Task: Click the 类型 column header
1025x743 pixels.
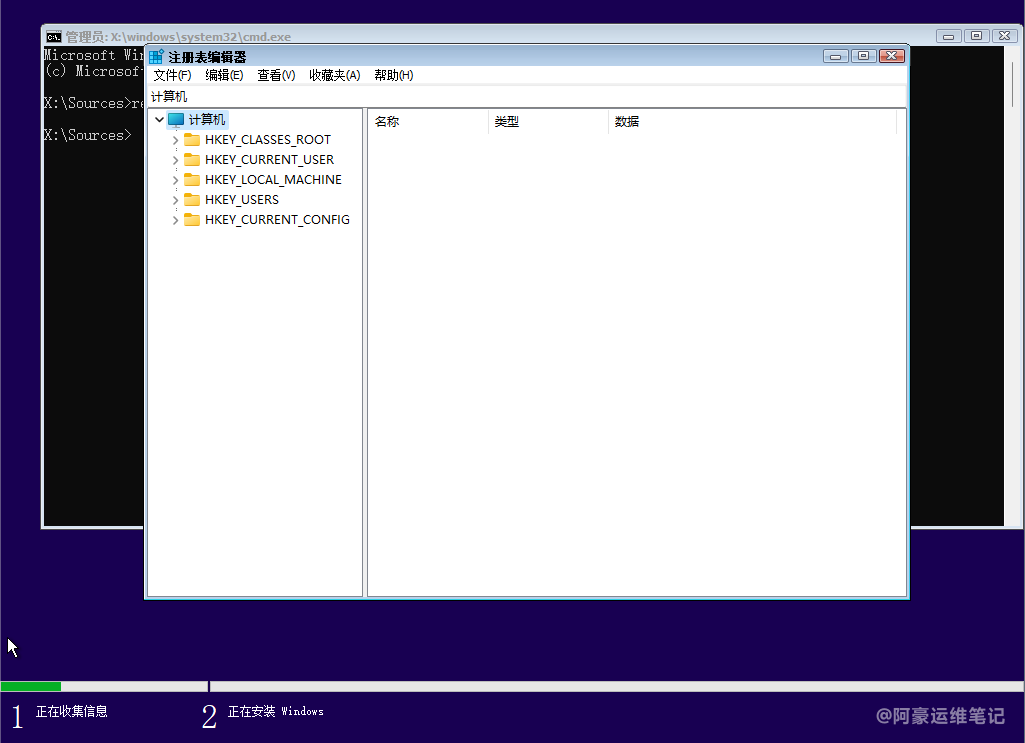Action: tap(507, 122)
